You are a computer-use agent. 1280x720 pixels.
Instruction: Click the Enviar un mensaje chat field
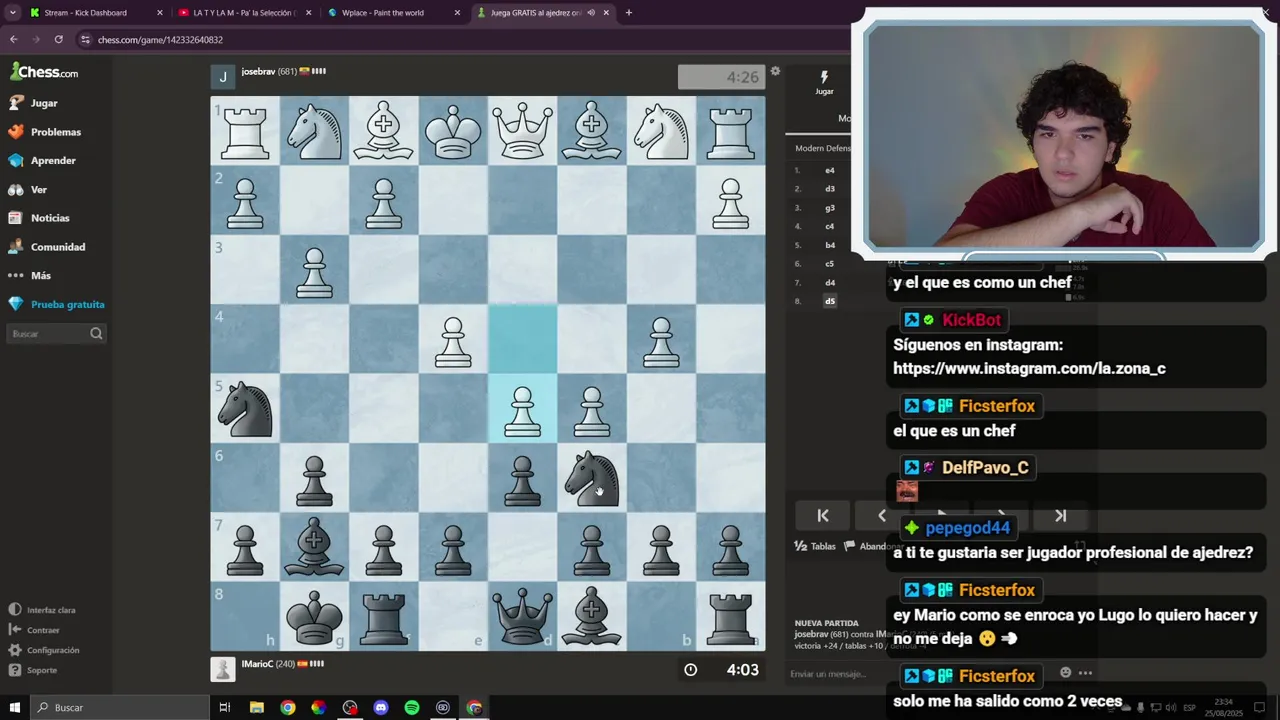[x=828, y=674]
